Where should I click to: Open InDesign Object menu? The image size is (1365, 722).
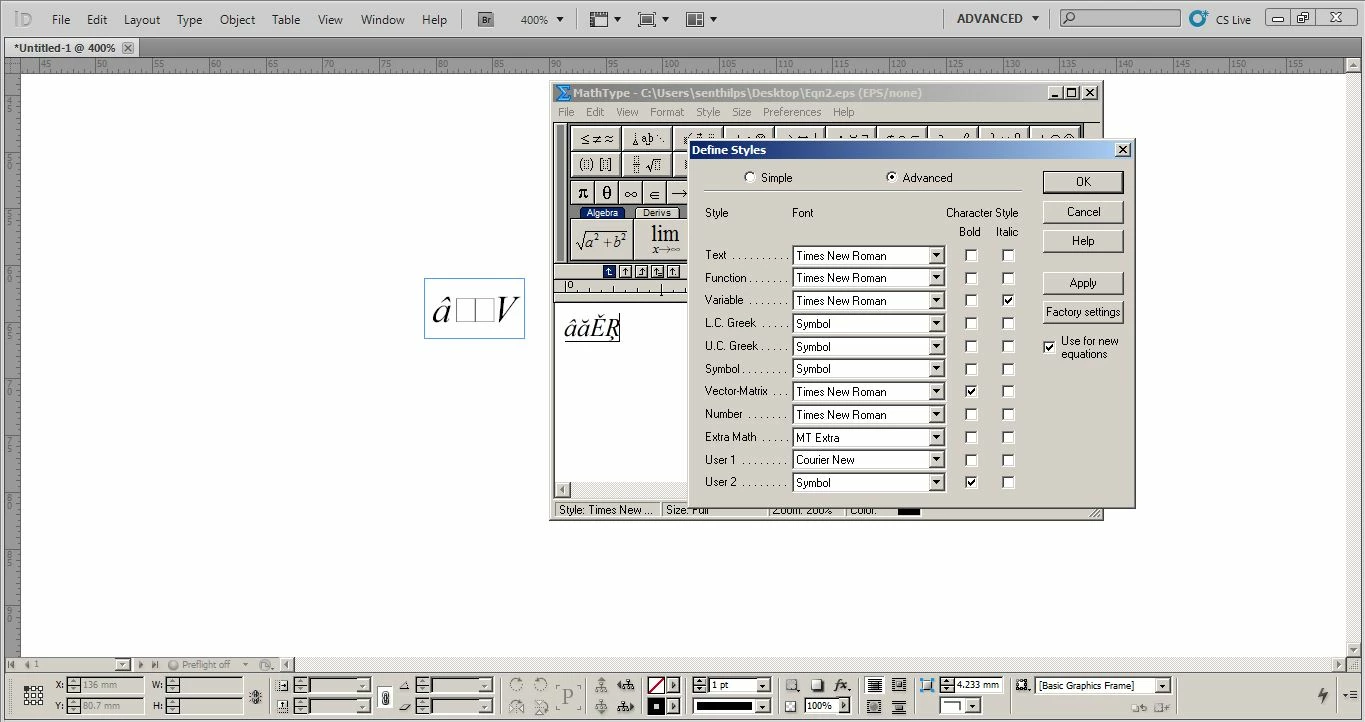click(237, 19)
